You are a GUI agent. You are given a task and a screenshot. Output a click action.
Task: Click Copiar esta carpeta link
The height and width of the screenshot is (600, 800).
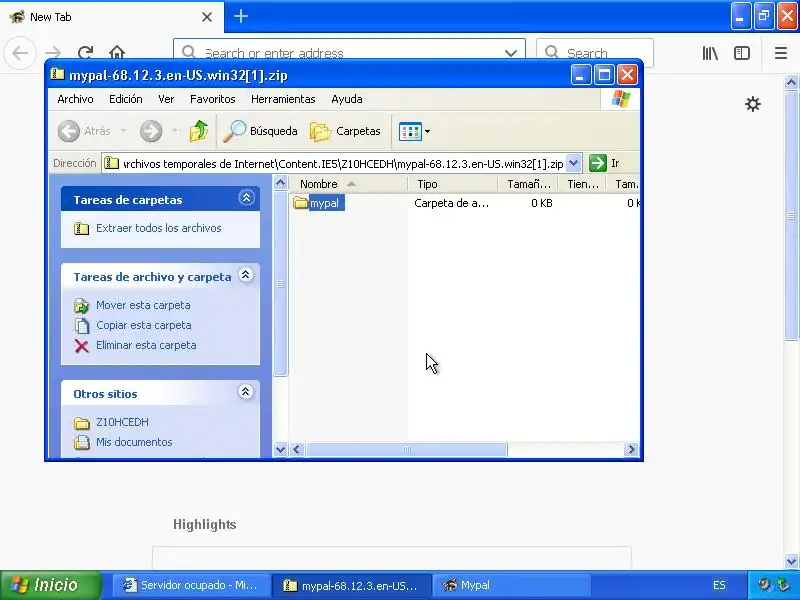(x=144, y=325)
